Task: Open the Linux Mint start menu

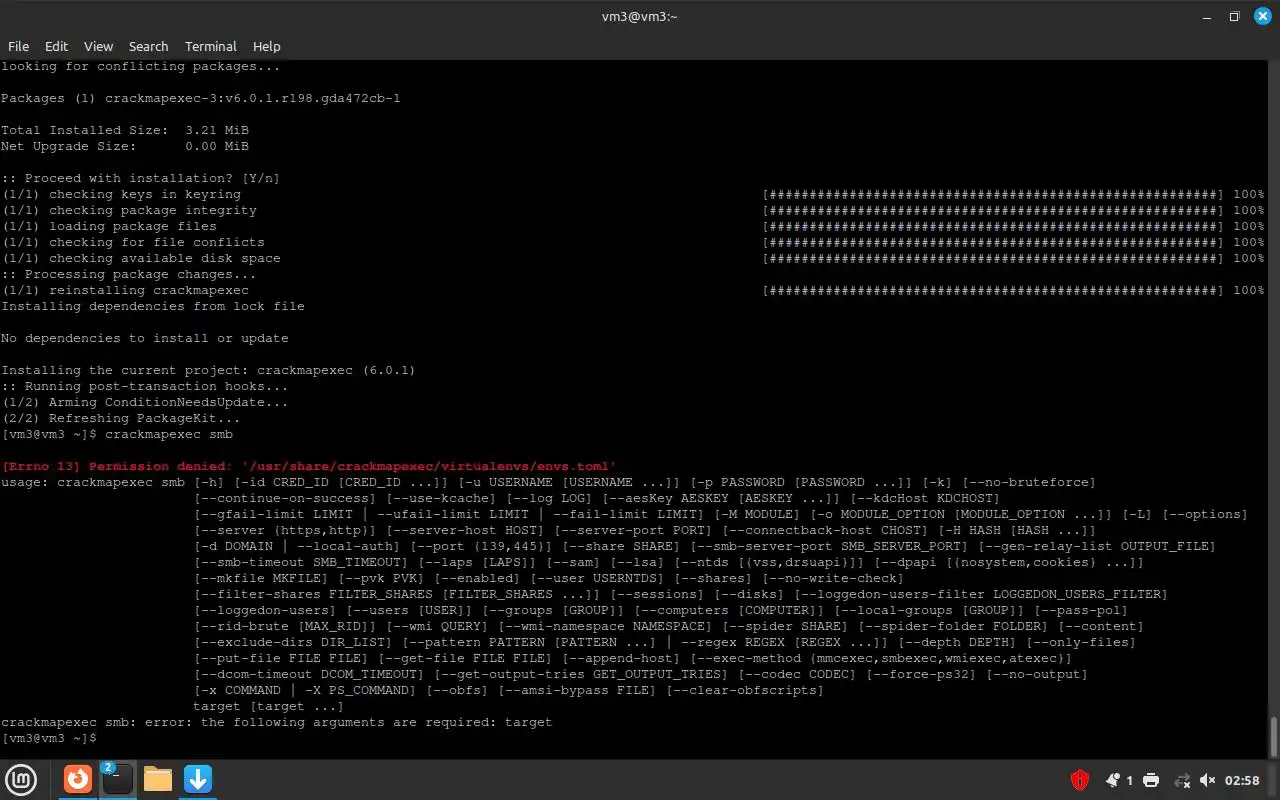Action: [x=22, y=779]
